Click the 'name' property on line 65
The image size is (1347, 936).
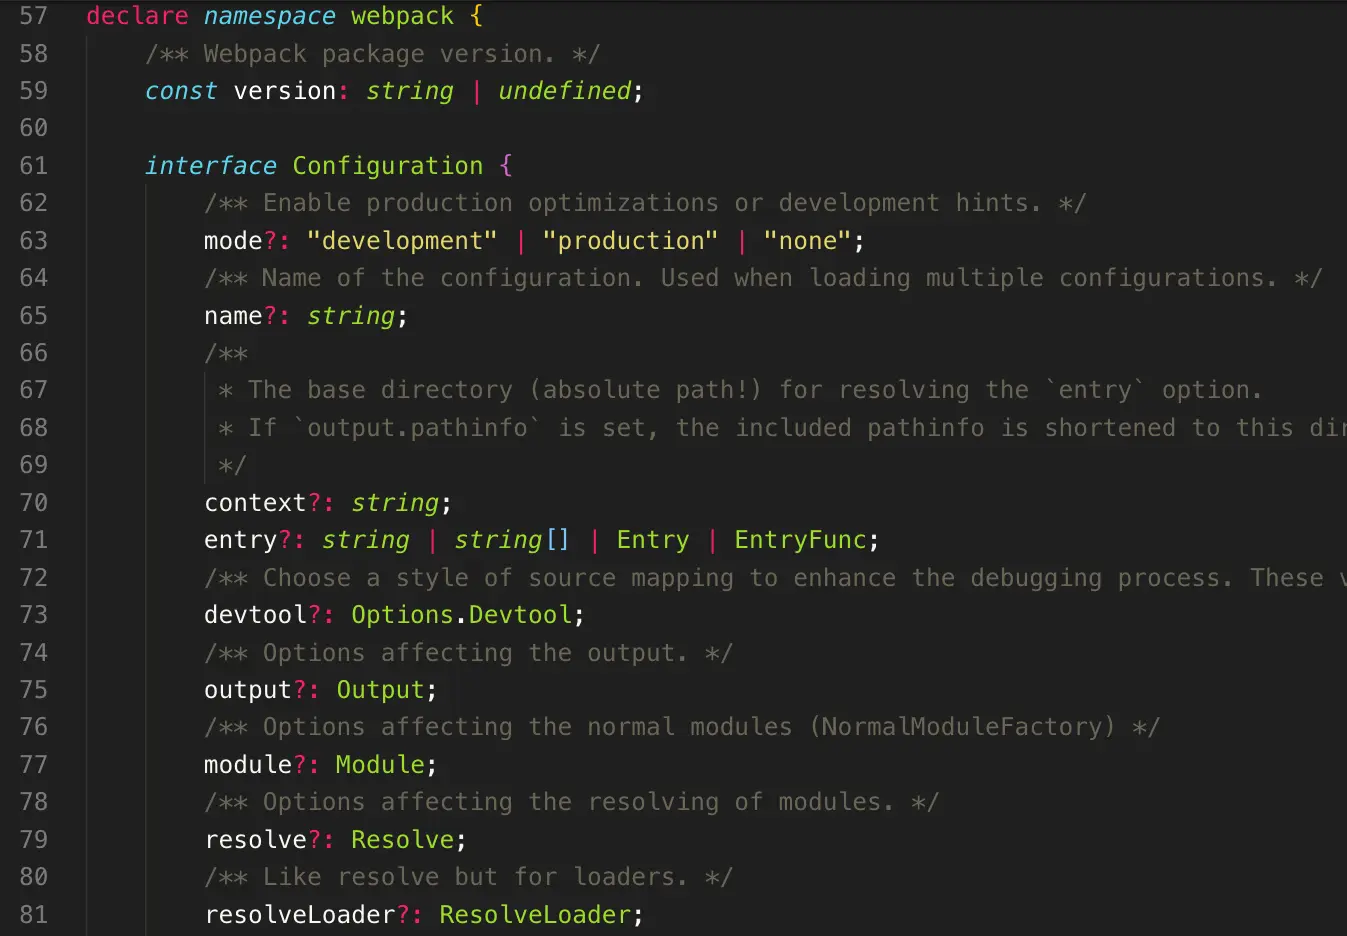pos(233,316)
